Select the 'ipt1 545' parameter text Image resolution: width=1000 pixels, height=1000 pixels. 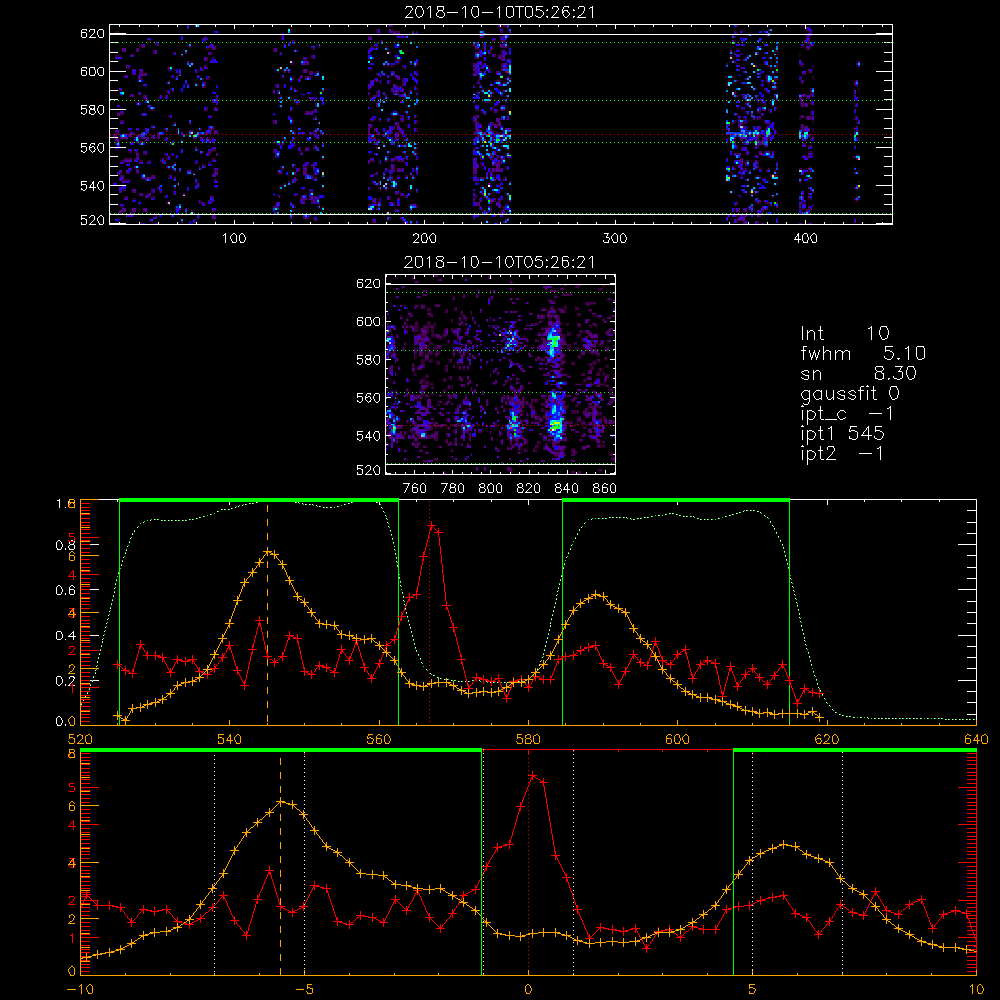(x=842, y=434)
